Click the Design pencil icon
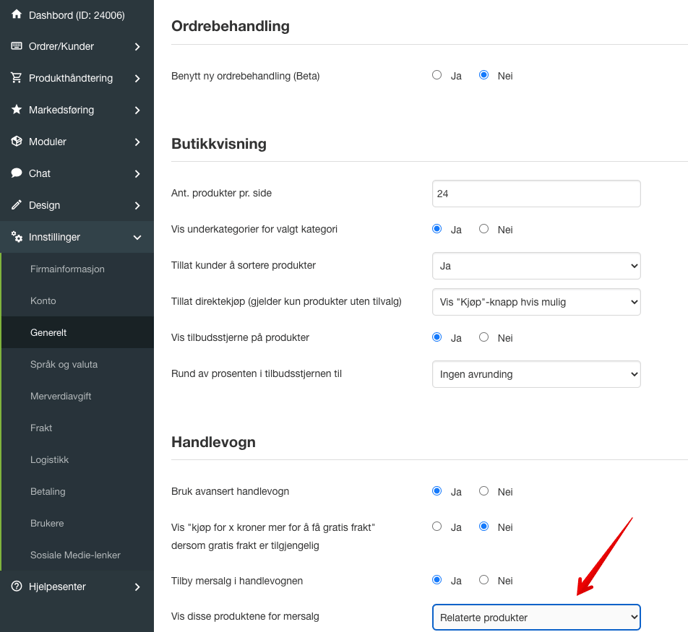Viewport: 688px width, 632px height. 17,205
